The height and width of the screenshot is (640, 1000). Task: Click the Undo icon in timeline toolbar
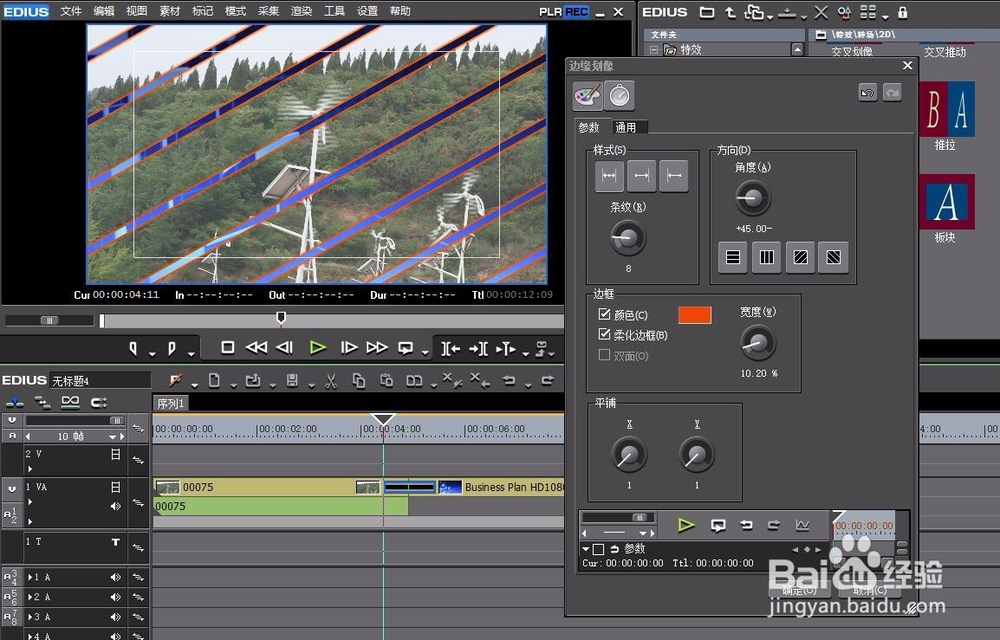point(509,381)
